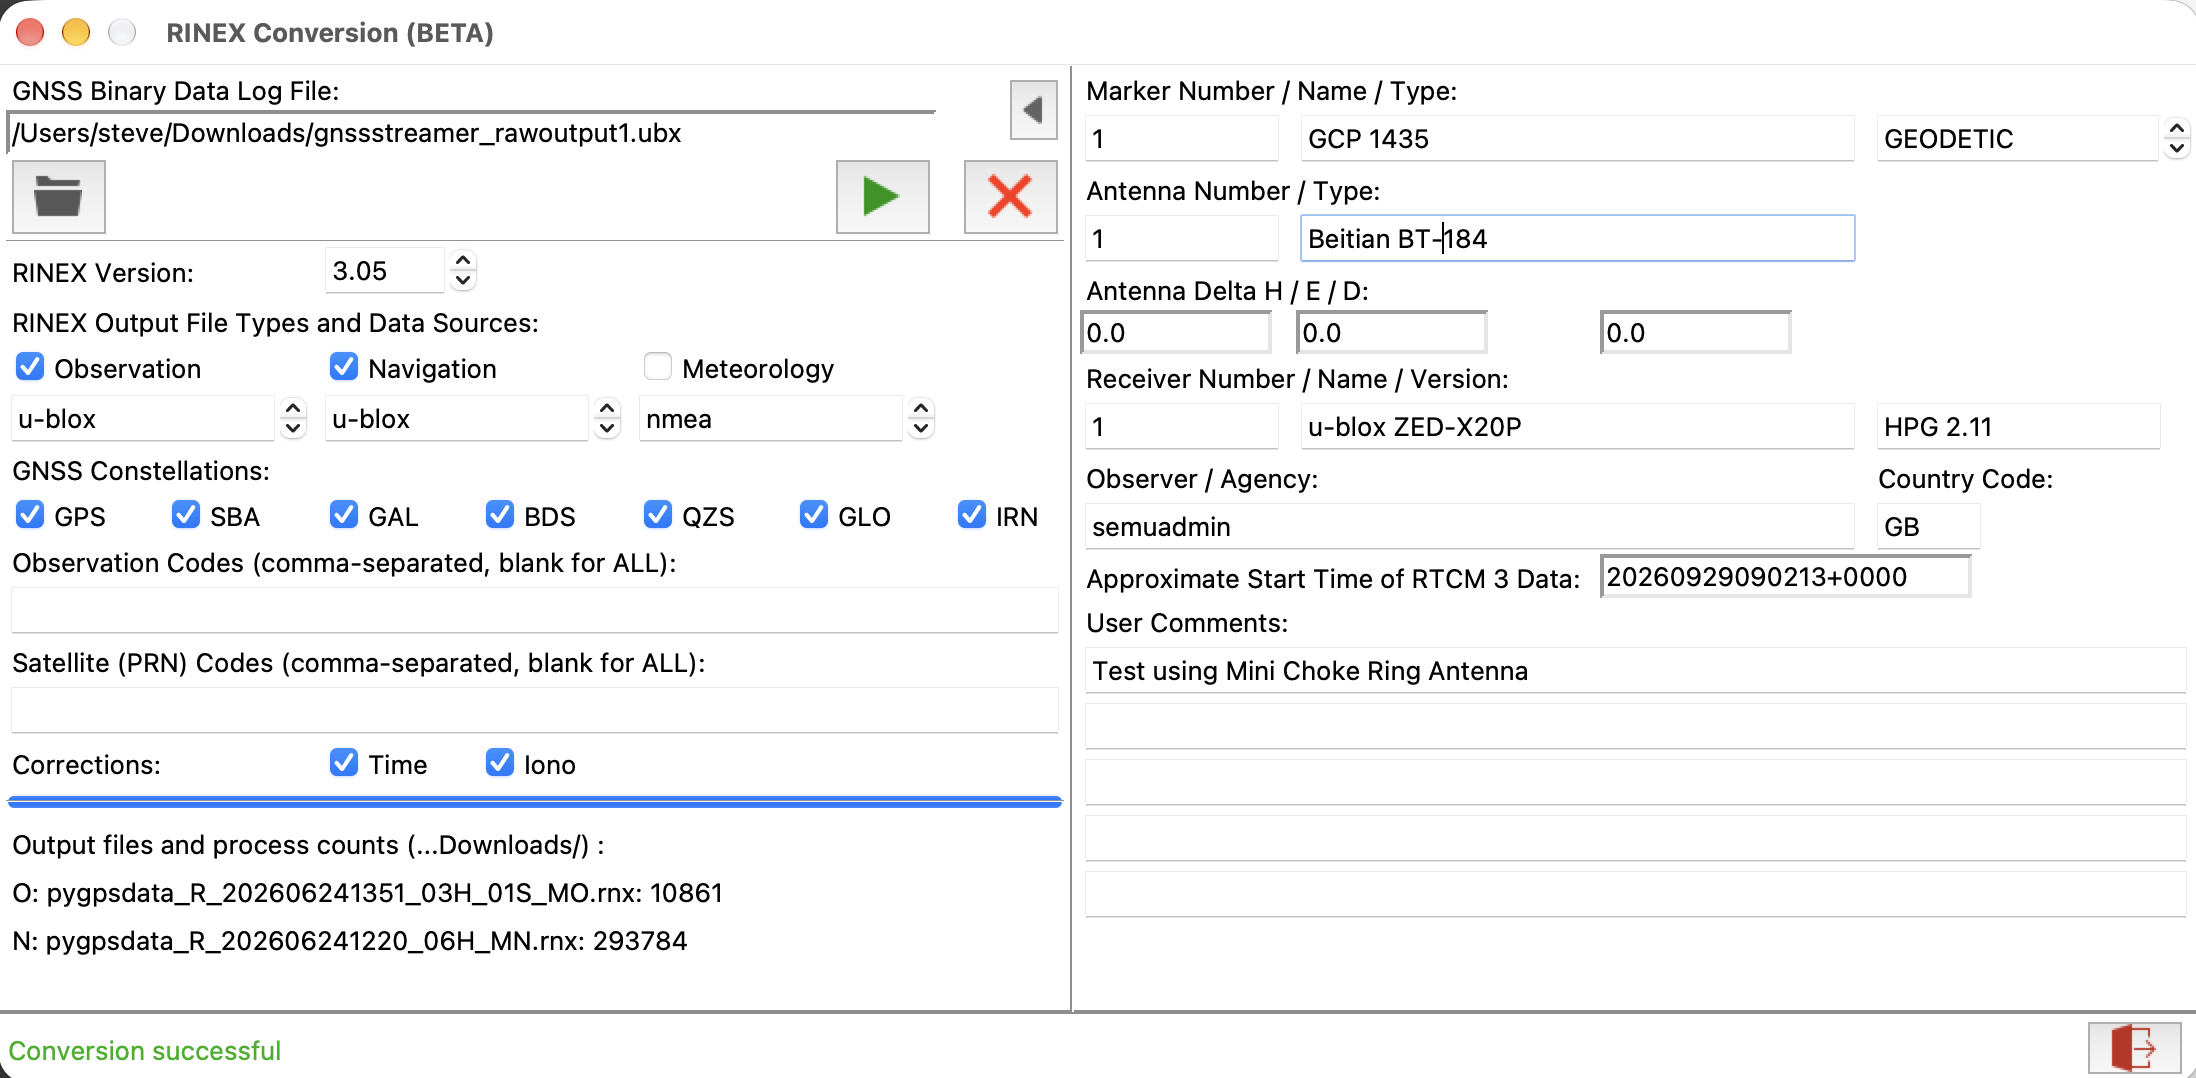Click the Antenna Delta E field

(1392, 332)
